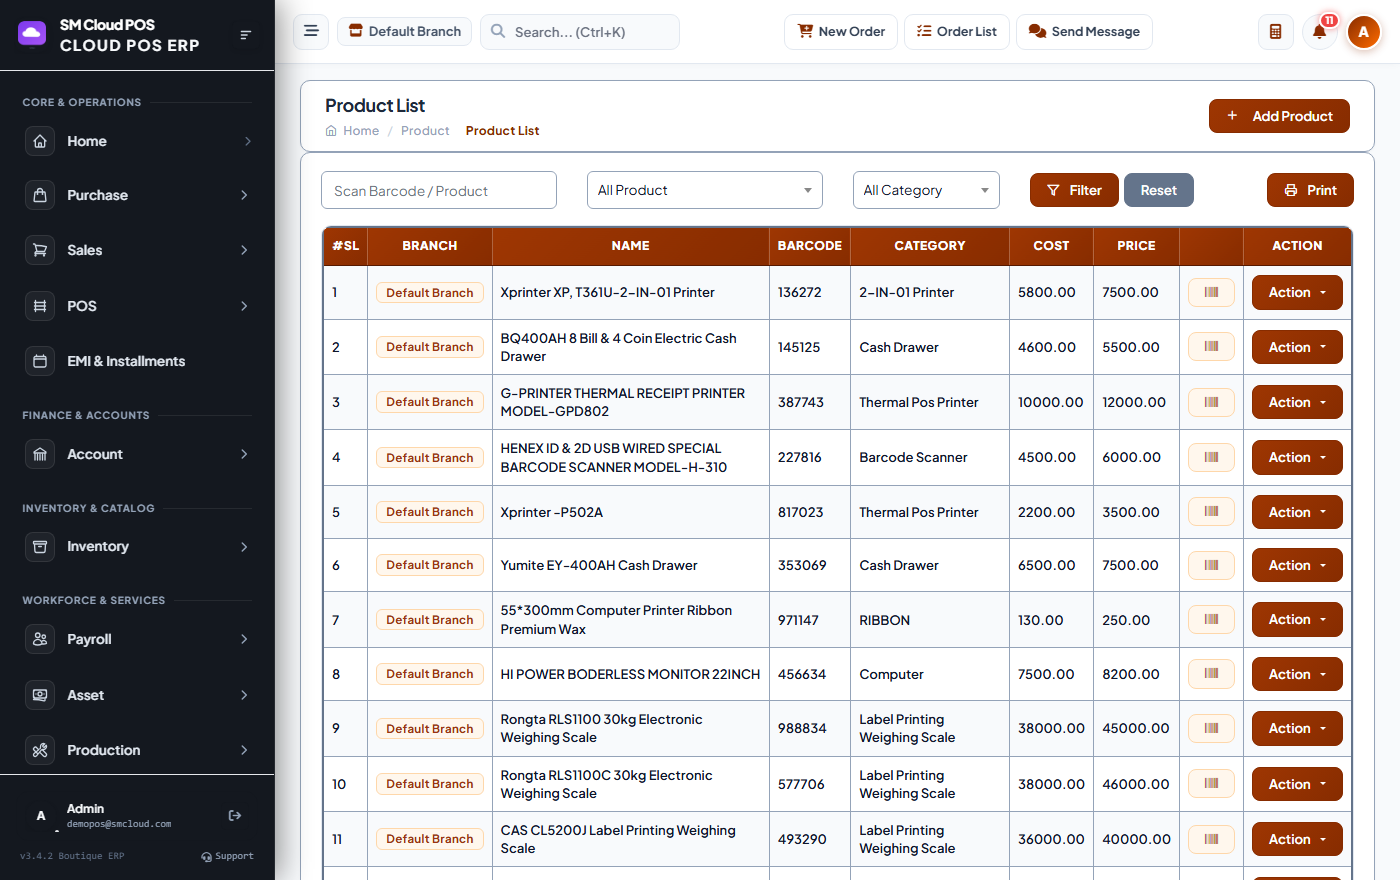
Task: Click the Reset button
Action: (1159, 190)
